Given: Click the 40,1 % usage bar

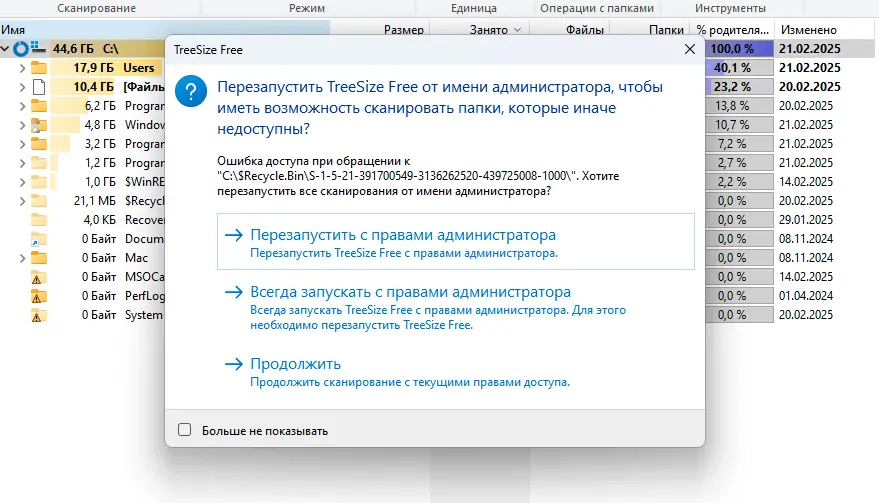Looking at the screenshot, I should coord(739,68).
